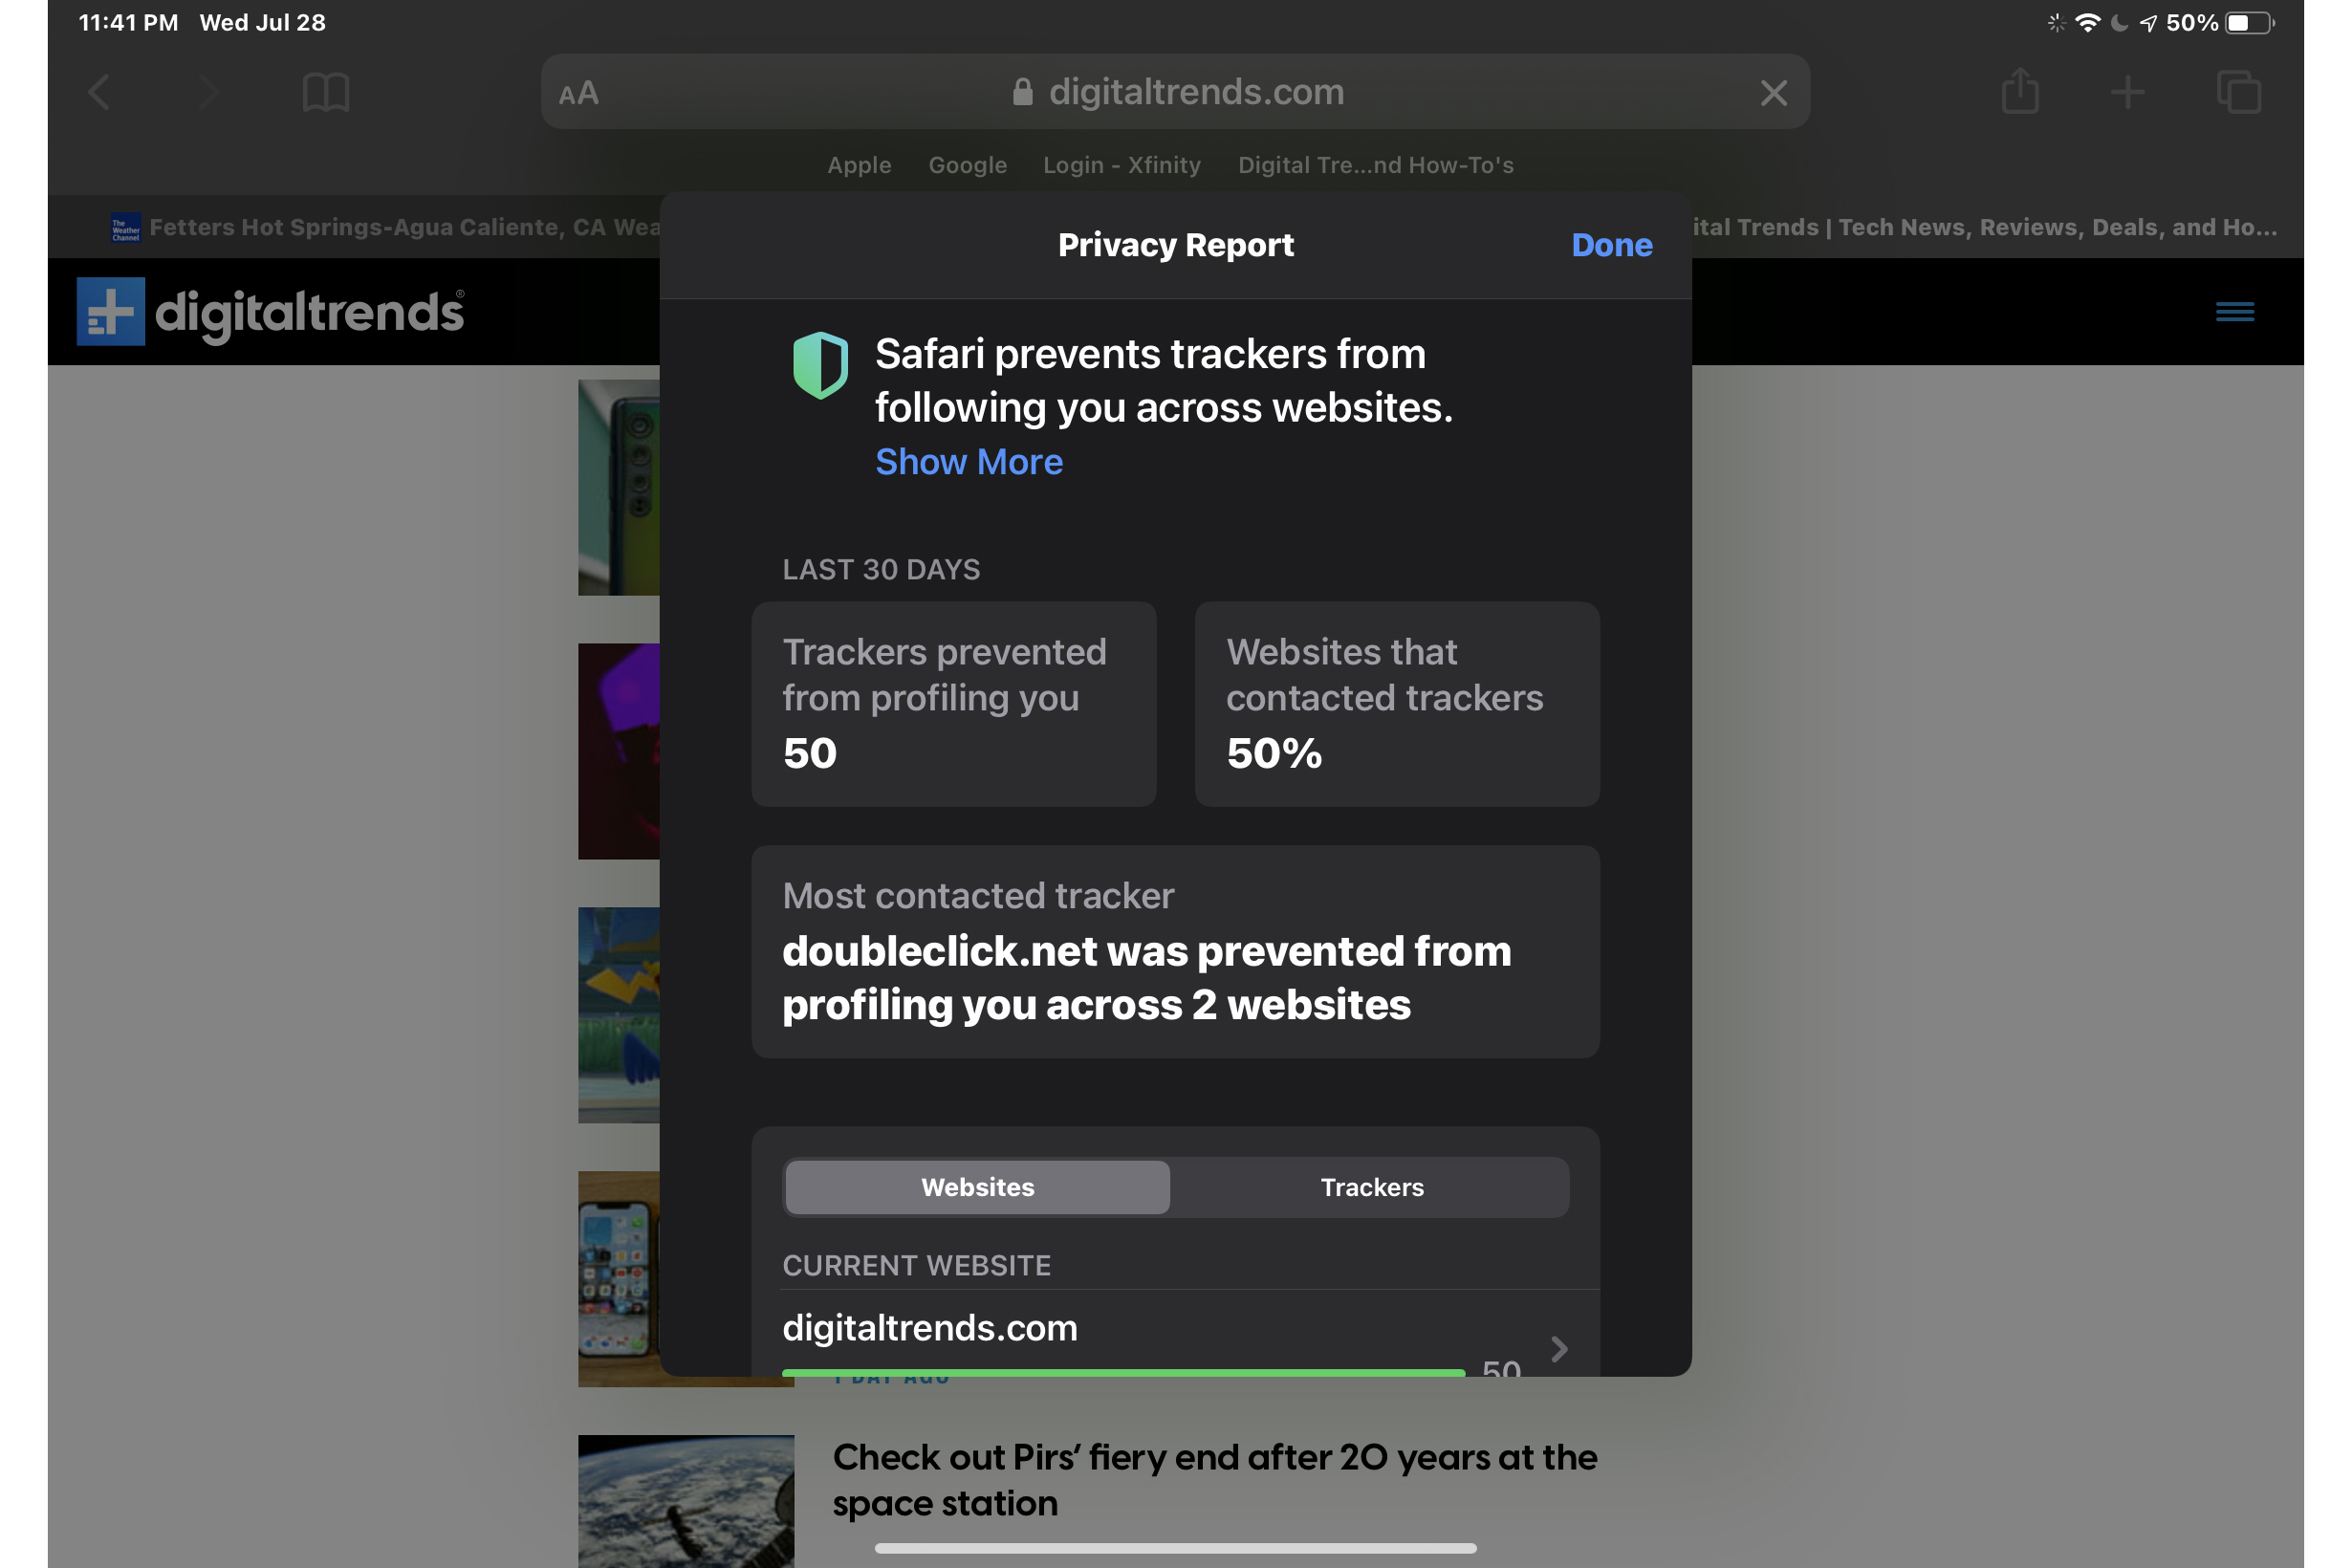Tap the AA reader options button

578,93
